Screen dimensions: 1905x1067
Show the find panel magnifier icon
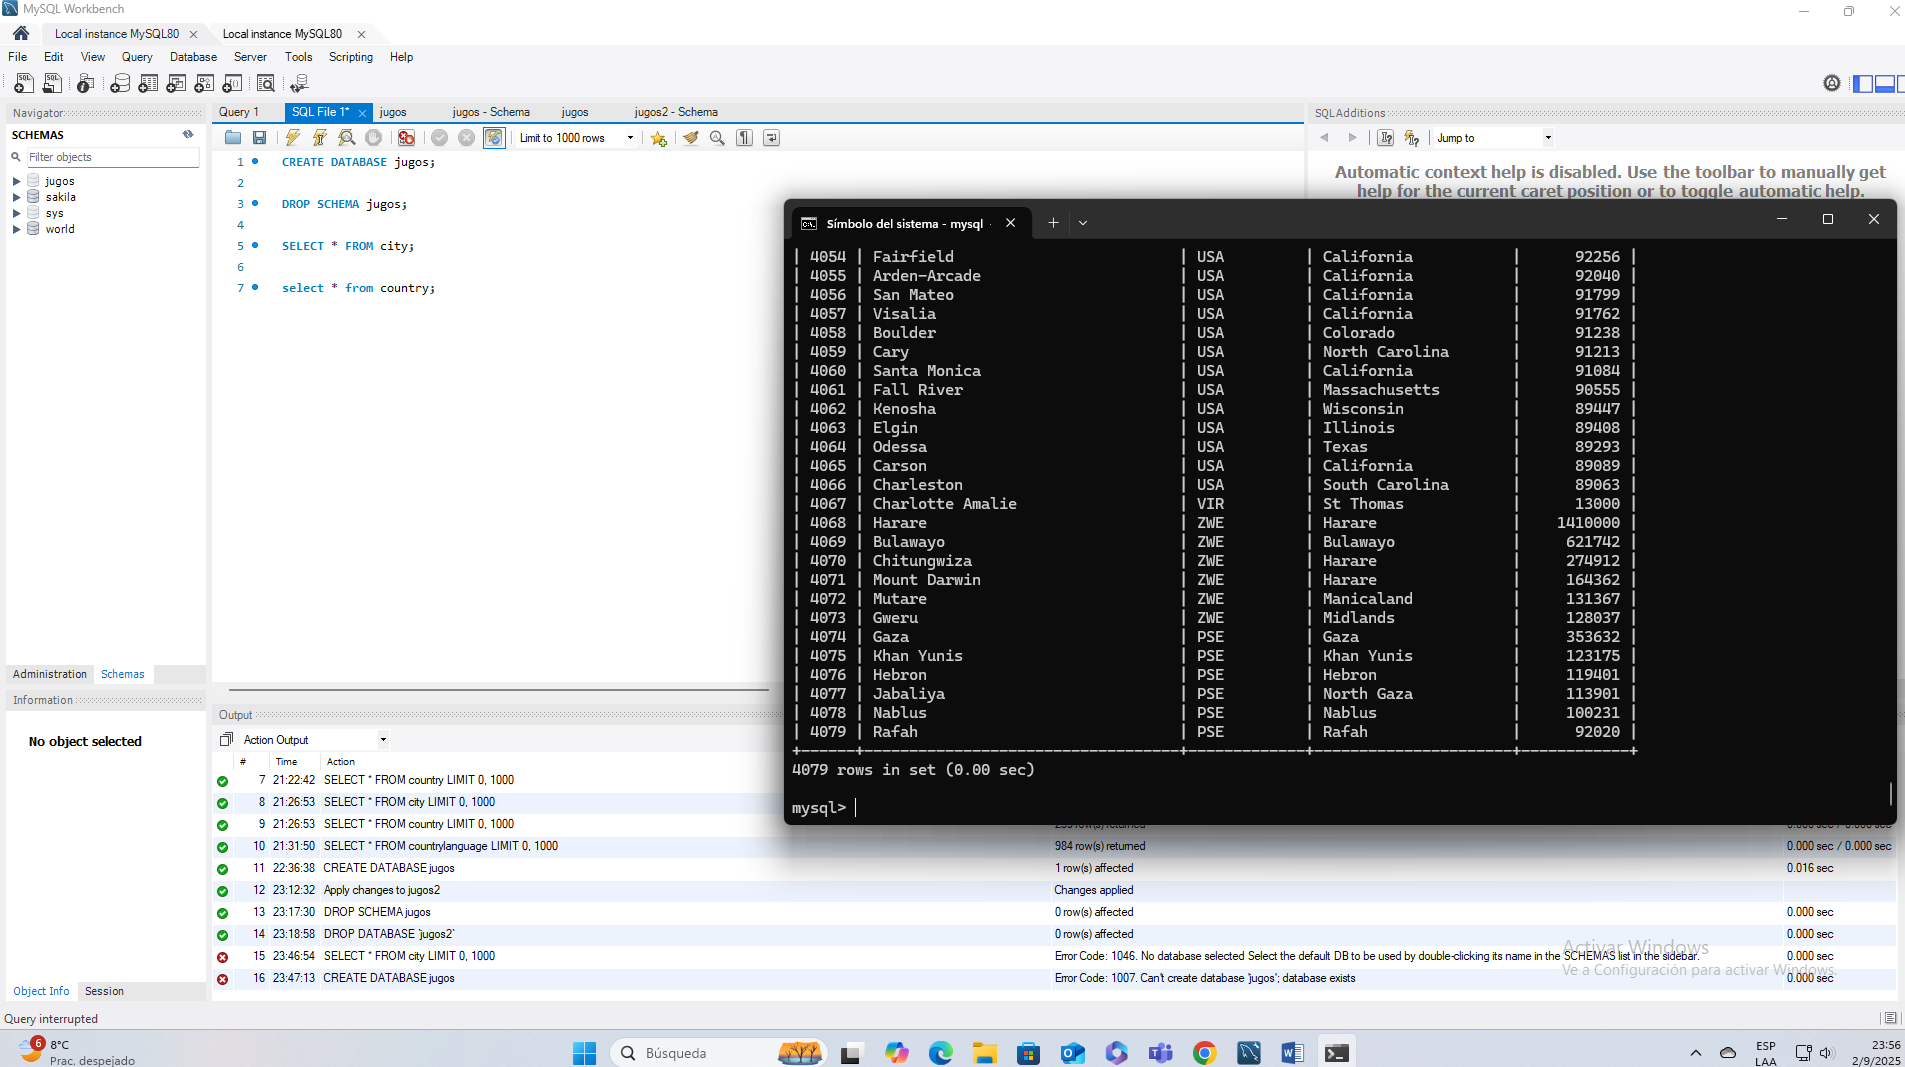click(x=717, y=138)
